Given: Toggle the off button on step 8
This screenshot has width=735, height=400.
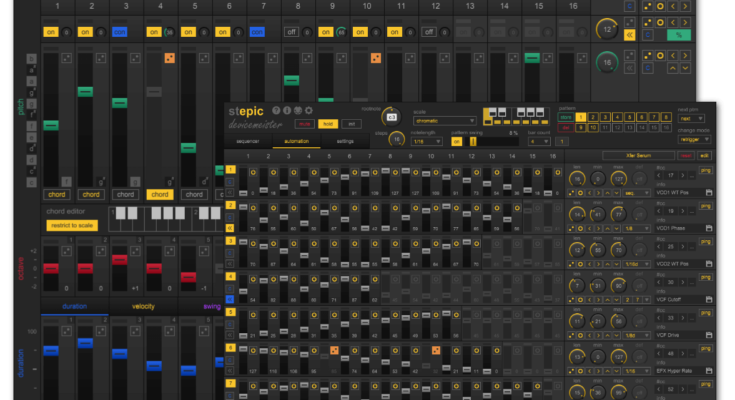Looking at the screenshot, I should pyautogui.click(x=291, y=32).
